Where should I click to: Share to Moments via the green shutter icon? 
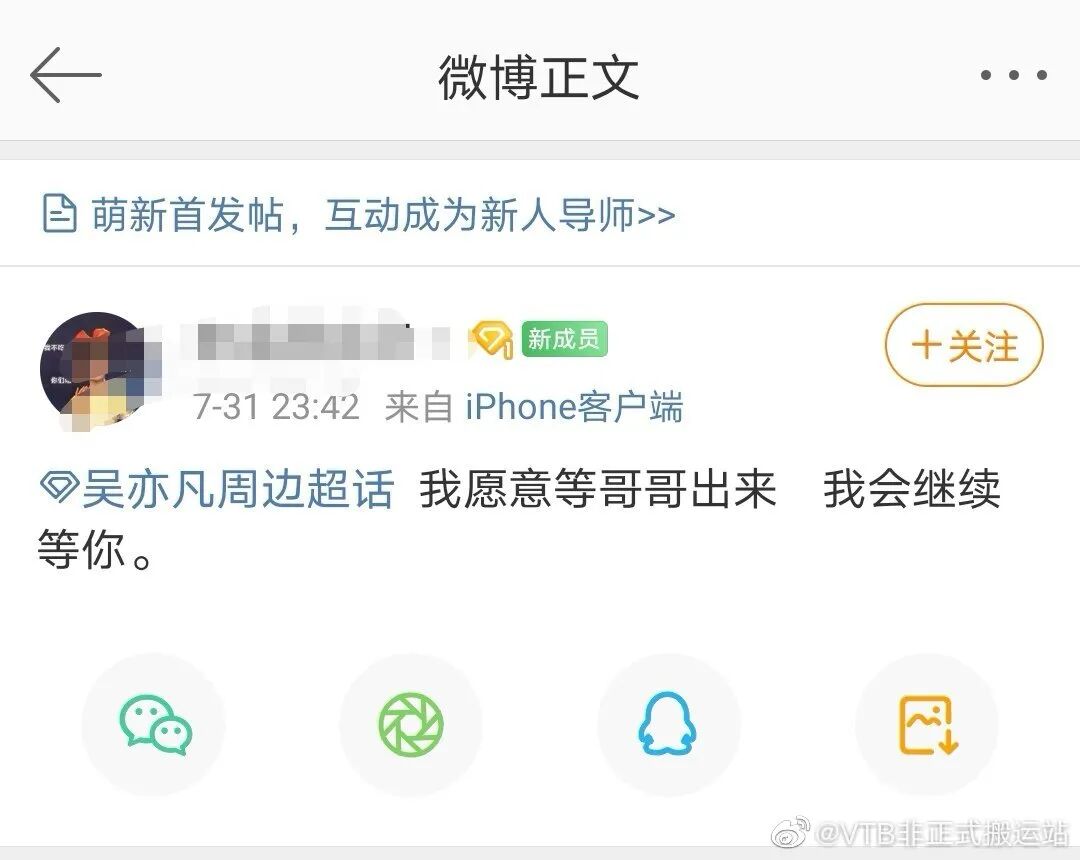click(411, 725)
